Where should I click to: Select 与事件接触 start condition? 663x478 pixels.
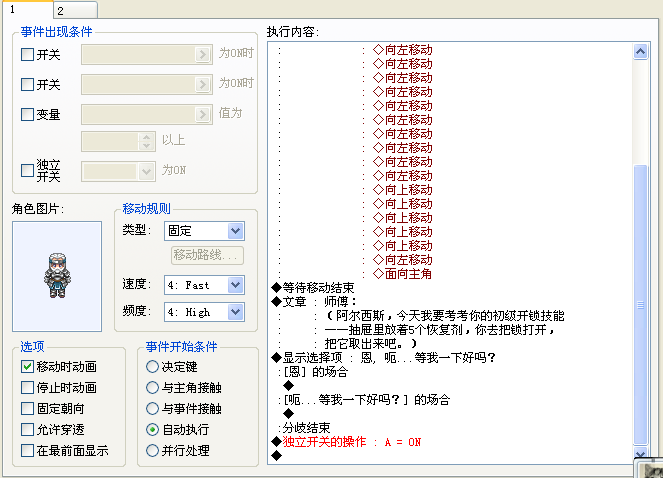tap(152, 409)
